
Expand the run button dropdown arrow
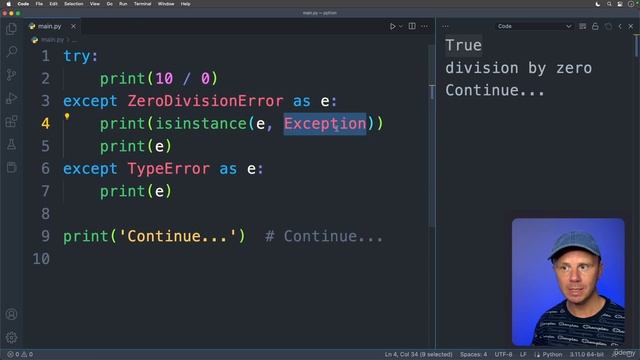click(401, 26)
